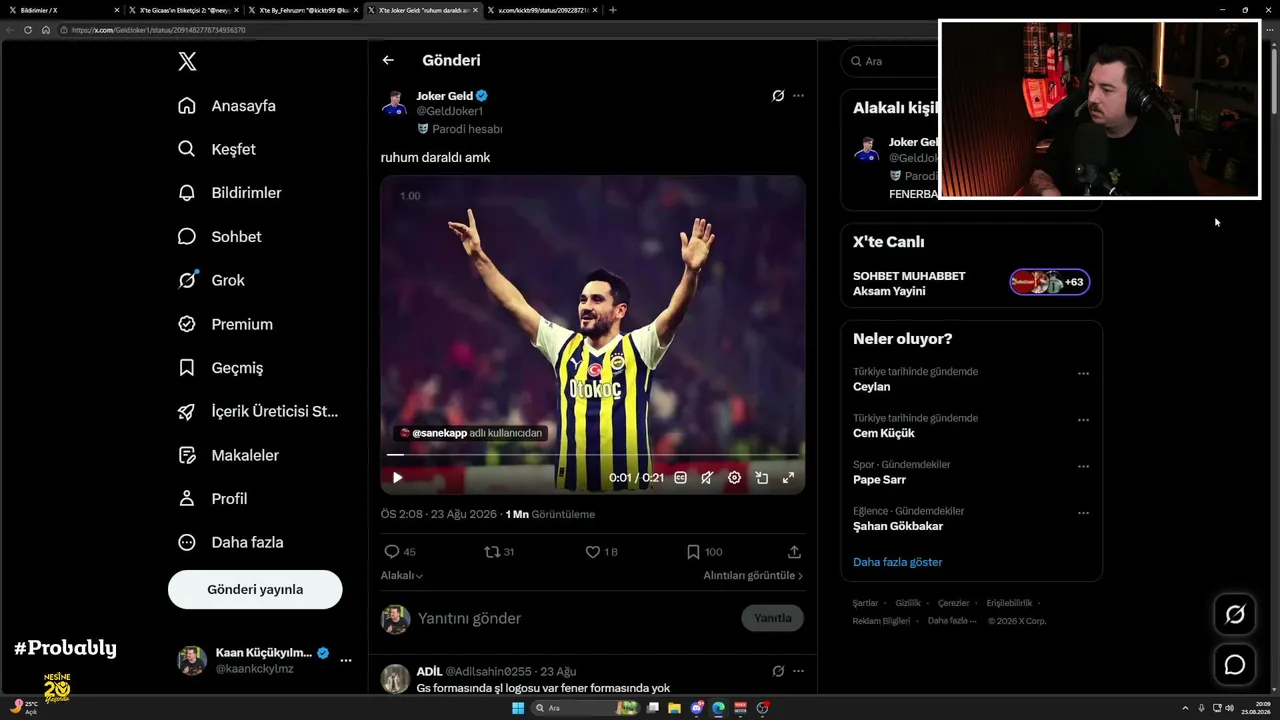1280x720 pixels.
Task: Open the Şartlar footer link
Action: 865,603
